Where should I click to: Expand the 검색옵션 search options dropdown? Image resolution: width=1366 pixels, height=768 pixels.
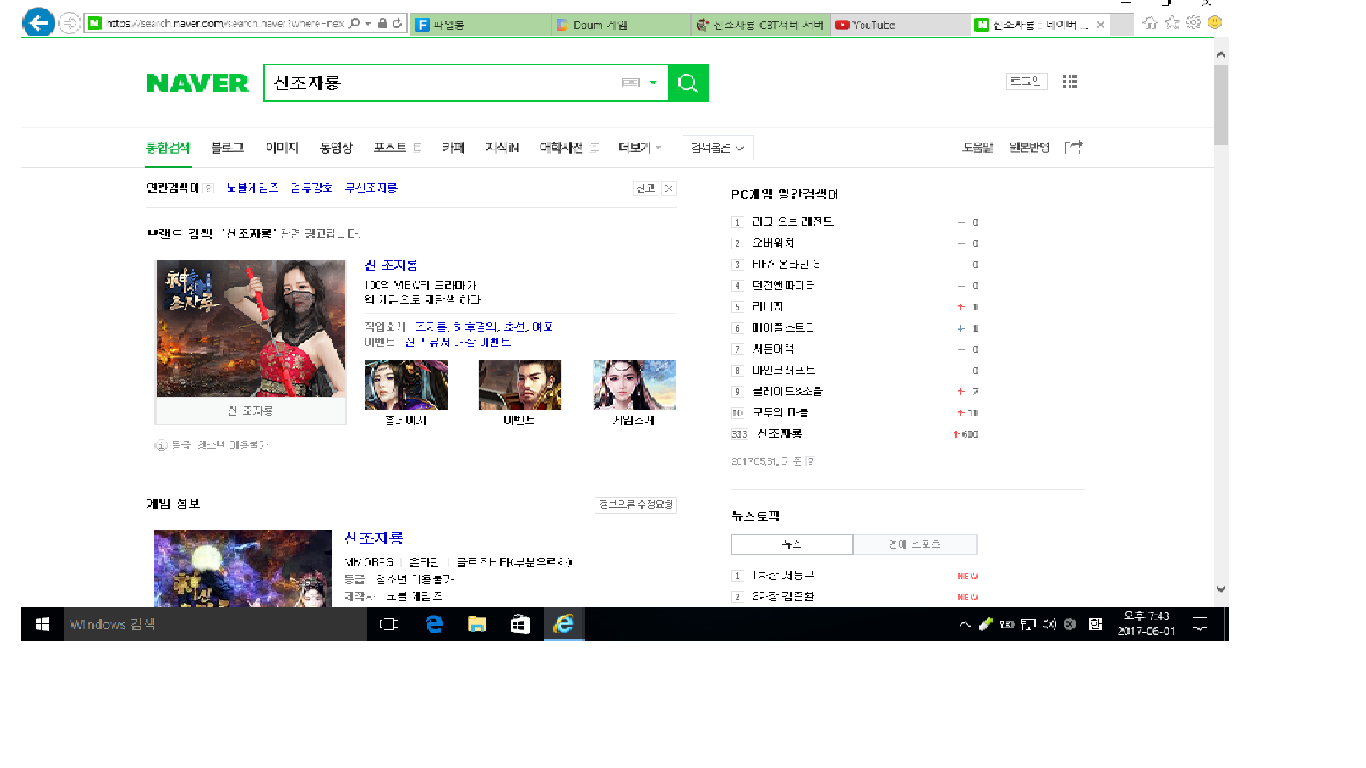point(718,148)
